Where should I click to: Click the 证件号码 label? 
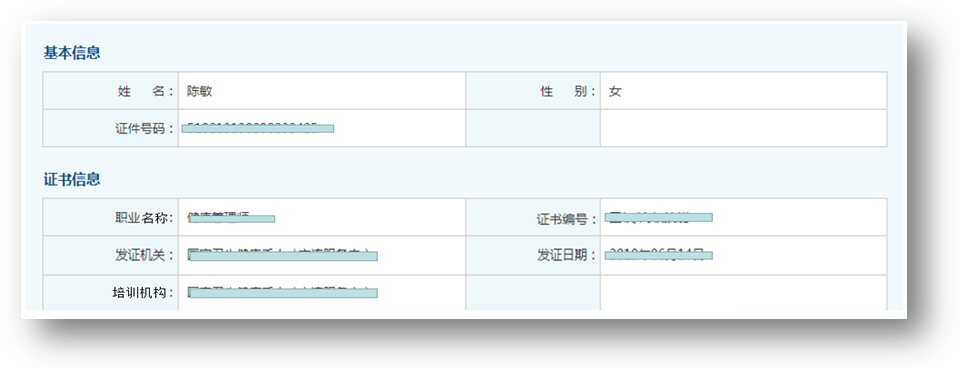coord(145,129)
